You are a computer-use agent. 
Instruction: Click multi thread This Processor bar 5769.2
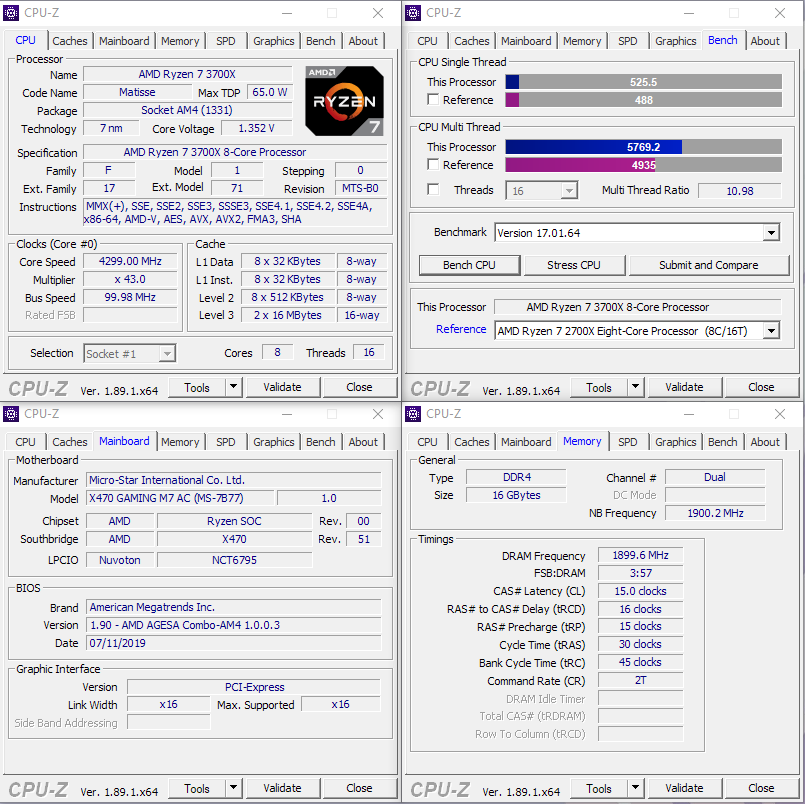(x=644, y=147)
